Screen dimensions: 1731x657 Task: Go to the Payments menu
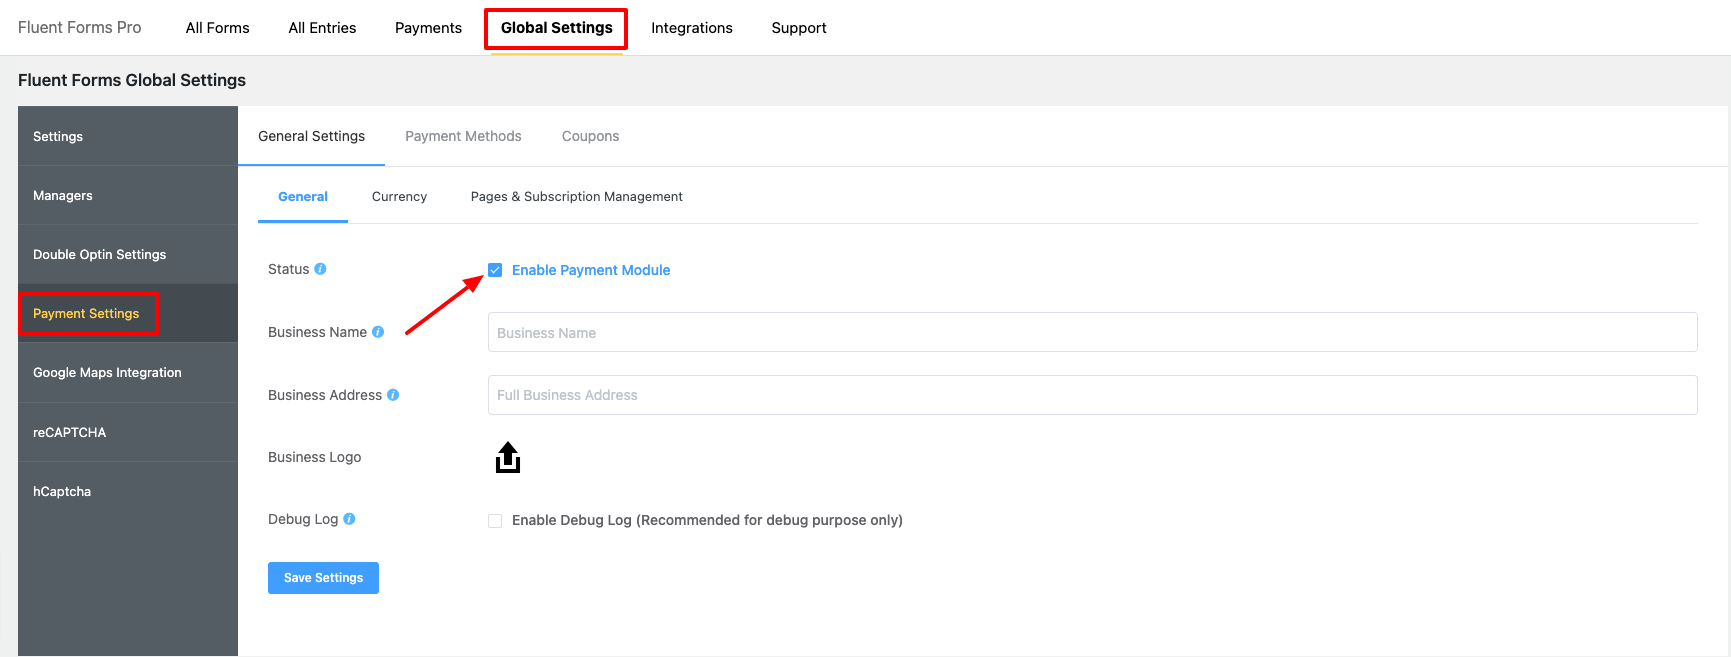click(x=428, y=28)
